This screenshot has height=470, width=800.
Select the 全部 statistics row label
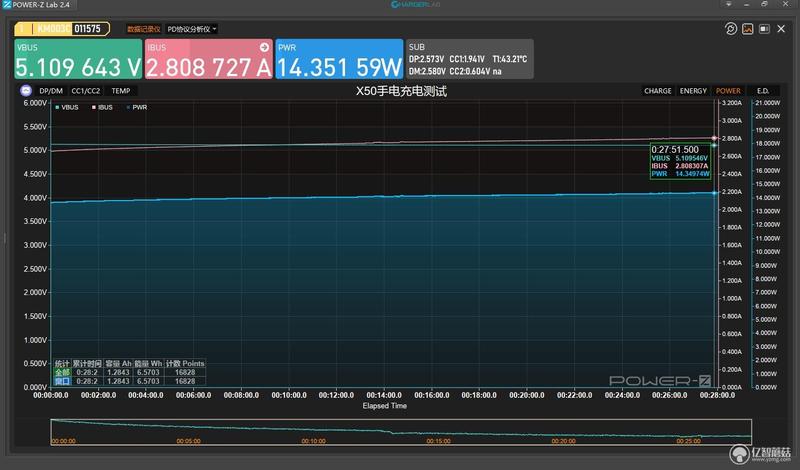click(x=62, y=373)
